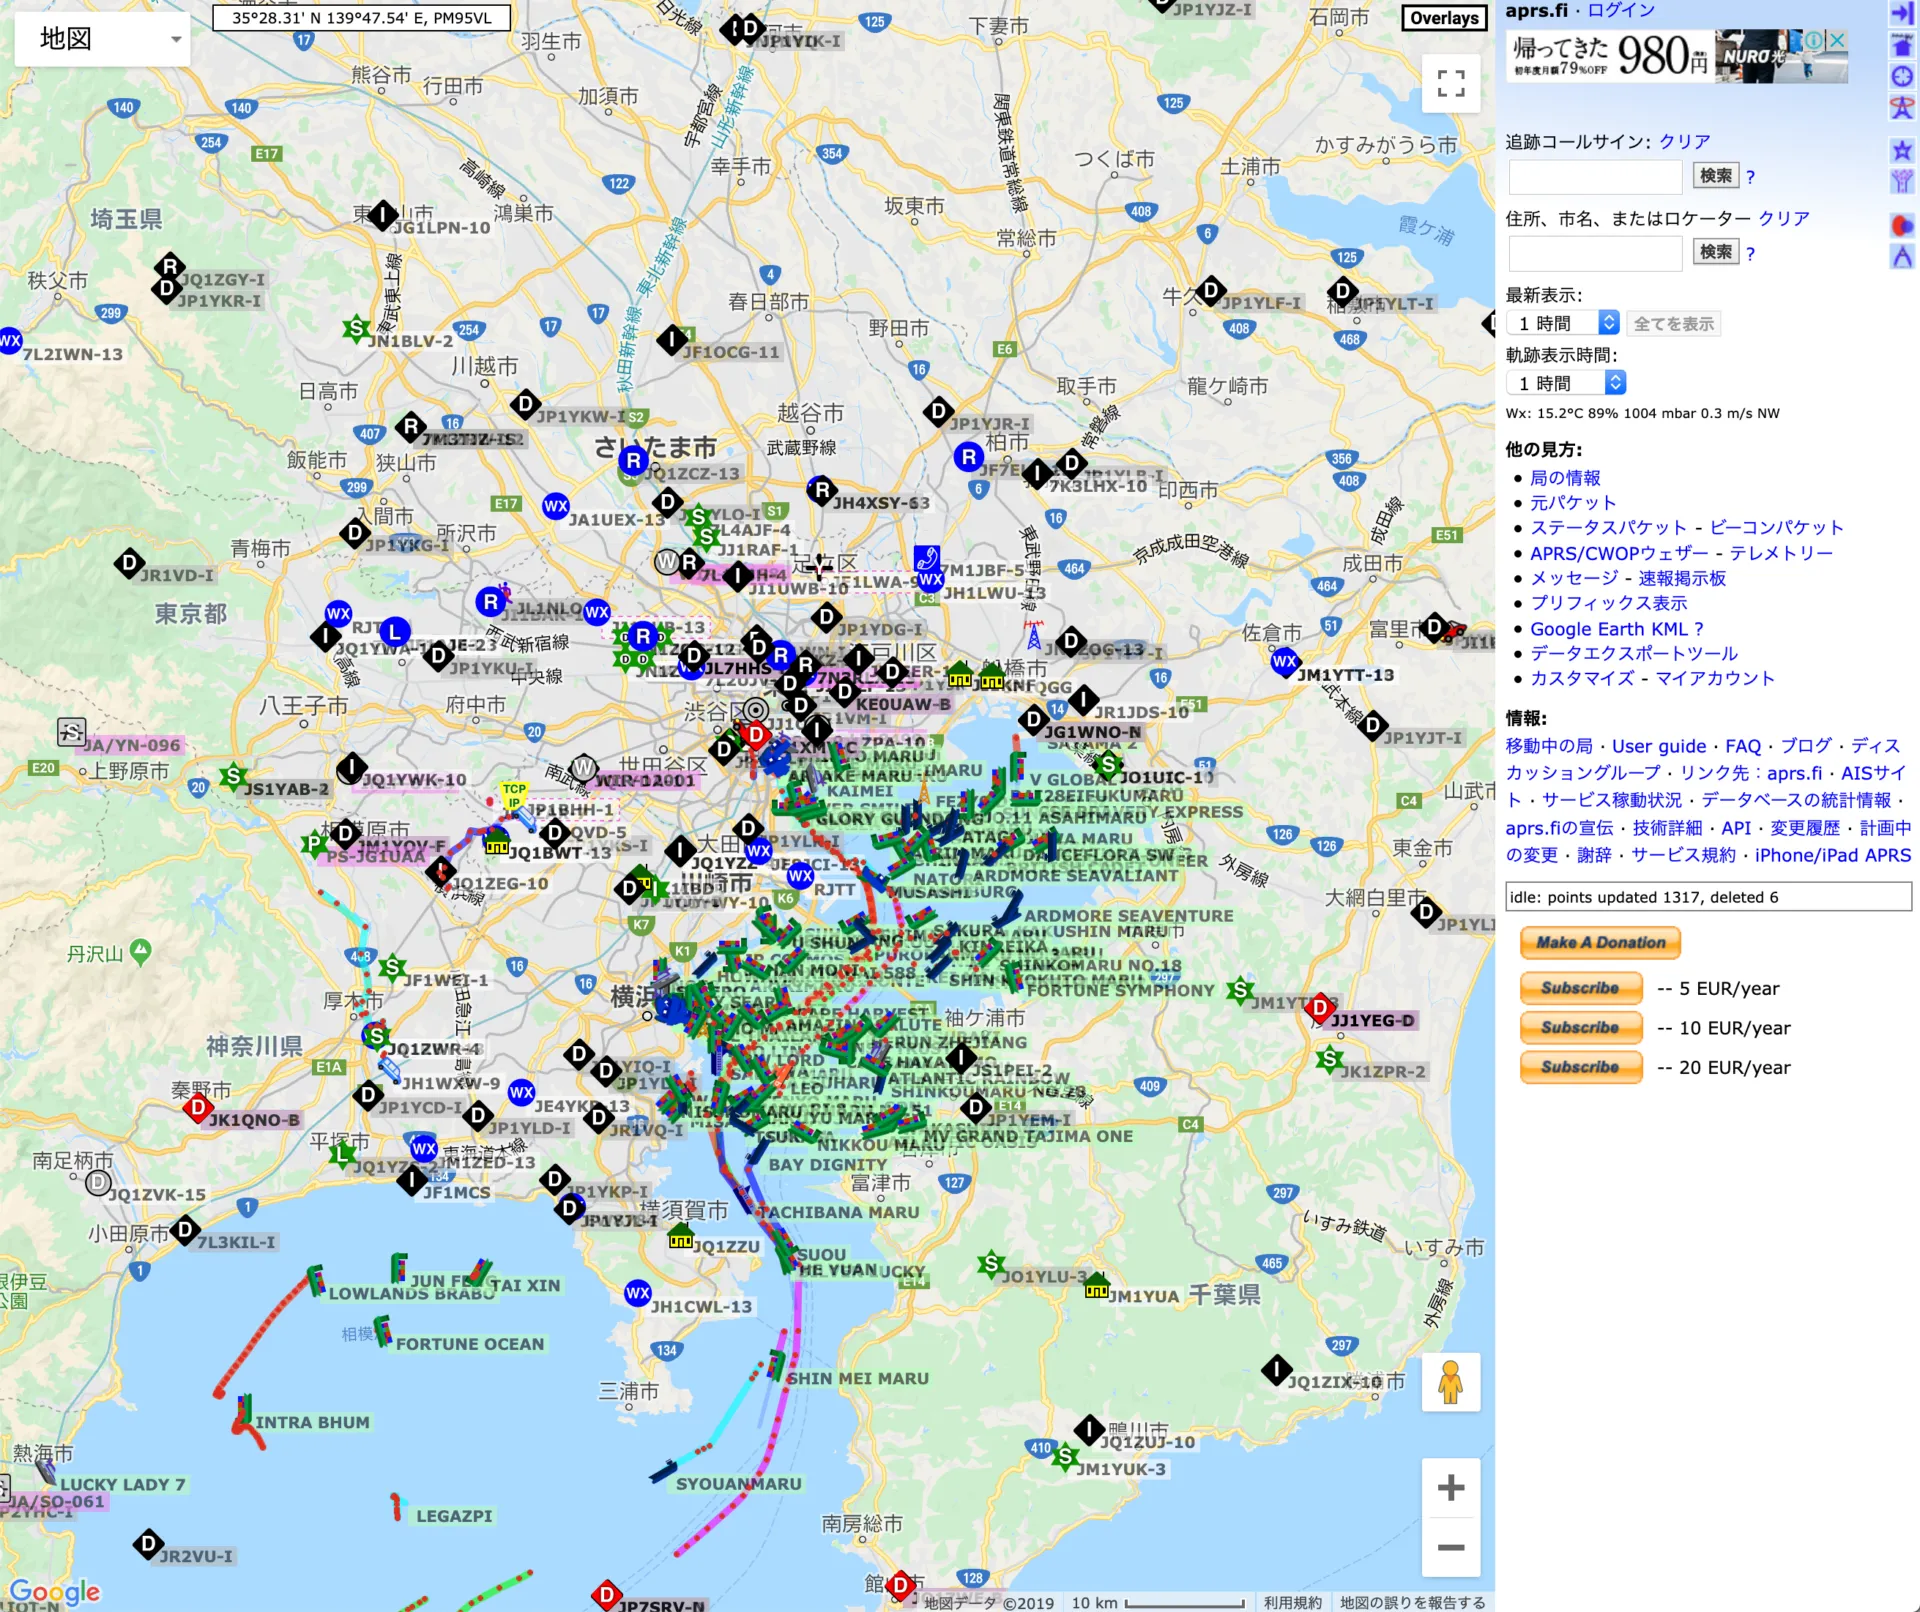Click the Make A Donation button

1600,942
